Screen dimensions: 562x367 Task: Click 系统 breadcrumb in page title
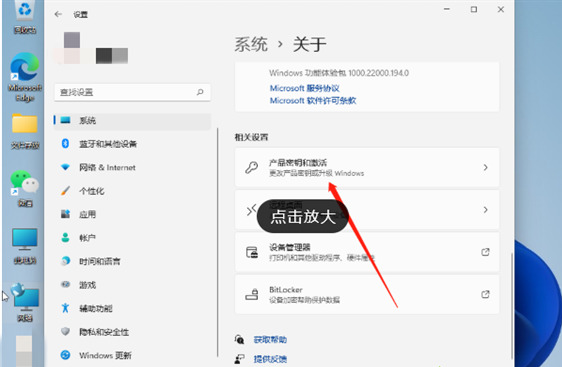[251, 44]
